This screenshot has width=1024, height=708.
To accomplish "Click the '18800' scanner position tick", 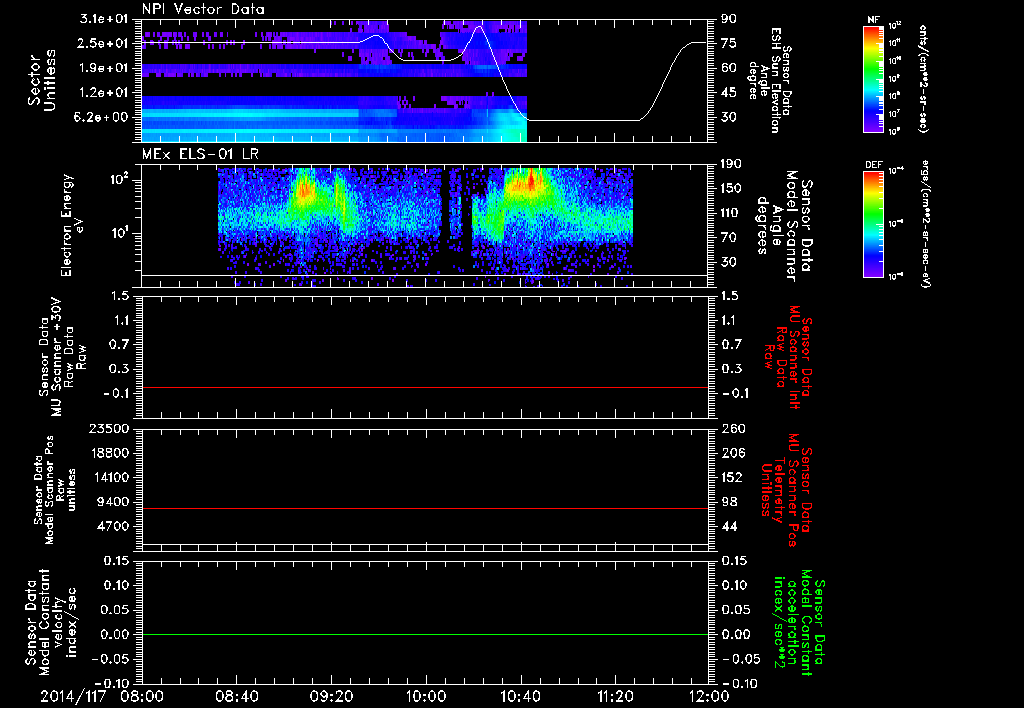I will click(108, 453).
